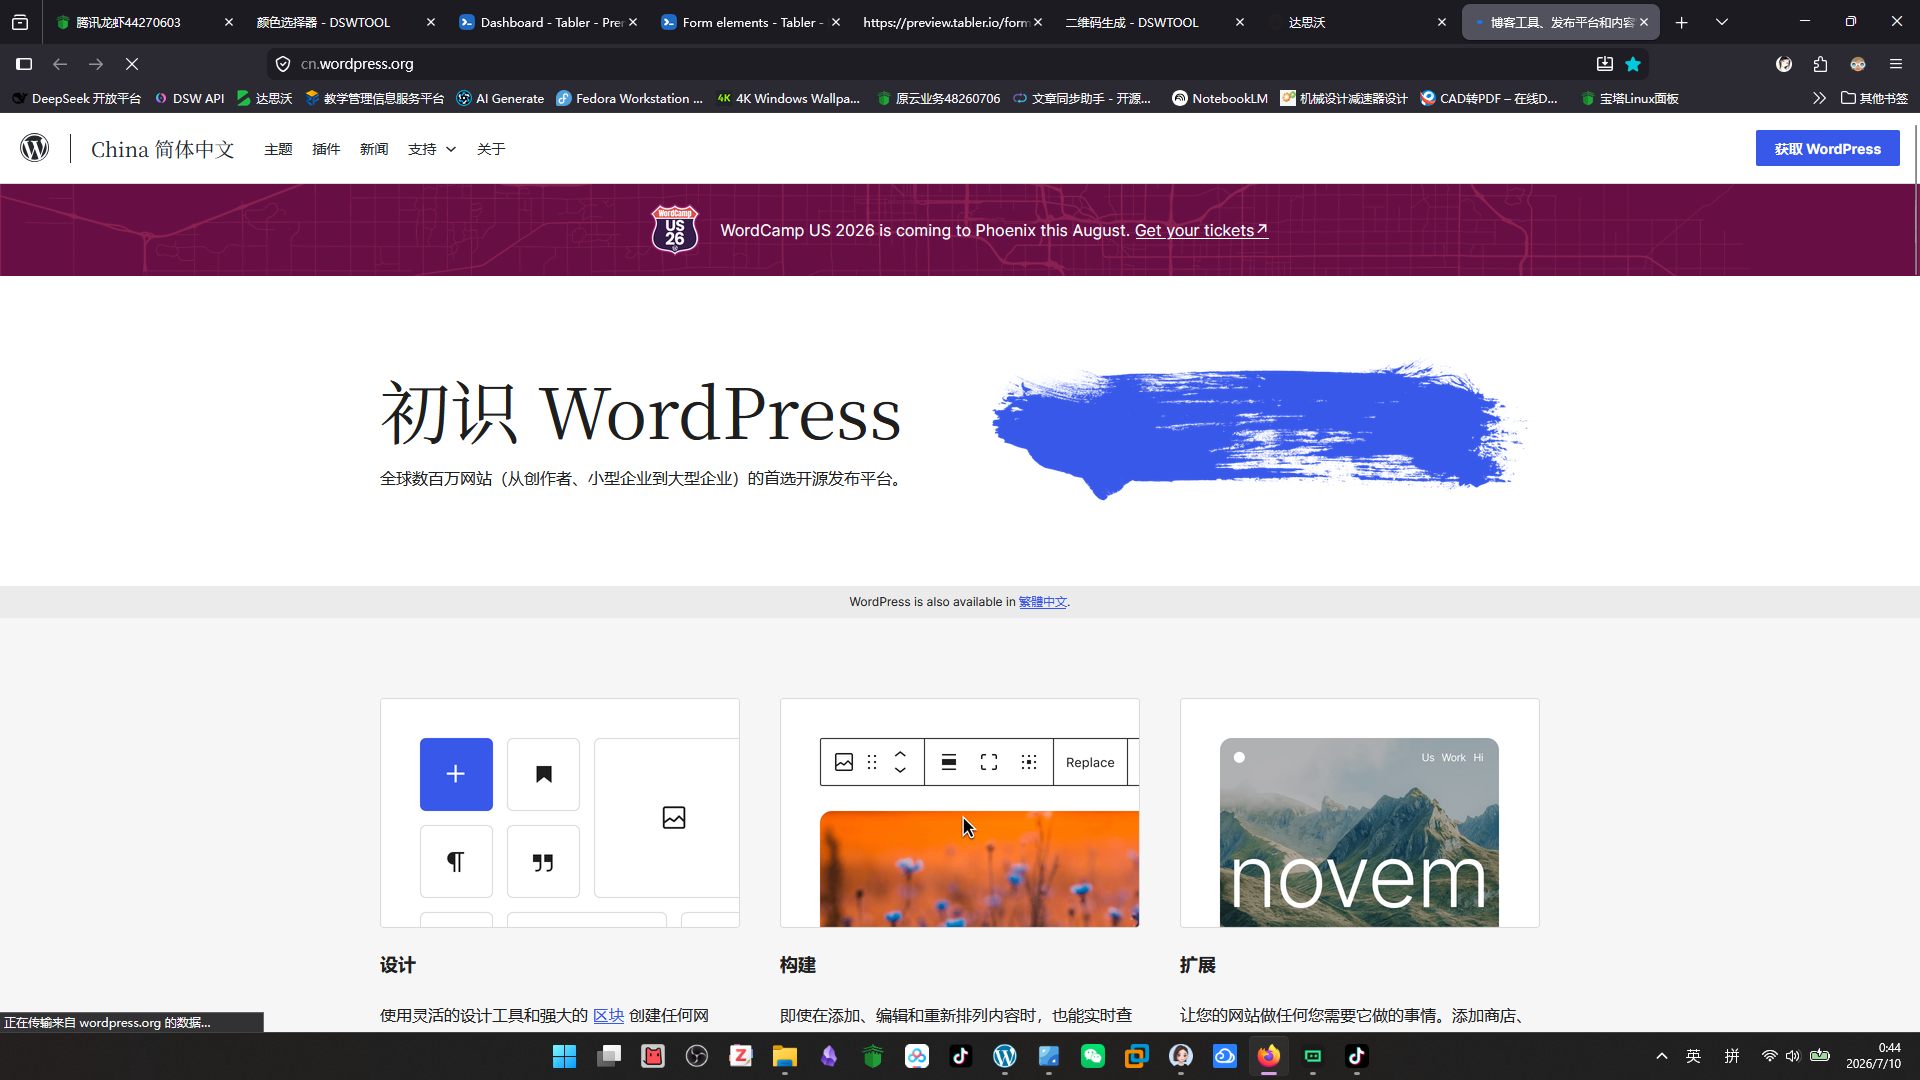This screenshot has height=1080, width=1920.
Task: Open DeepSeek 开放平台 bookmark
Action: tap(76, 98)
